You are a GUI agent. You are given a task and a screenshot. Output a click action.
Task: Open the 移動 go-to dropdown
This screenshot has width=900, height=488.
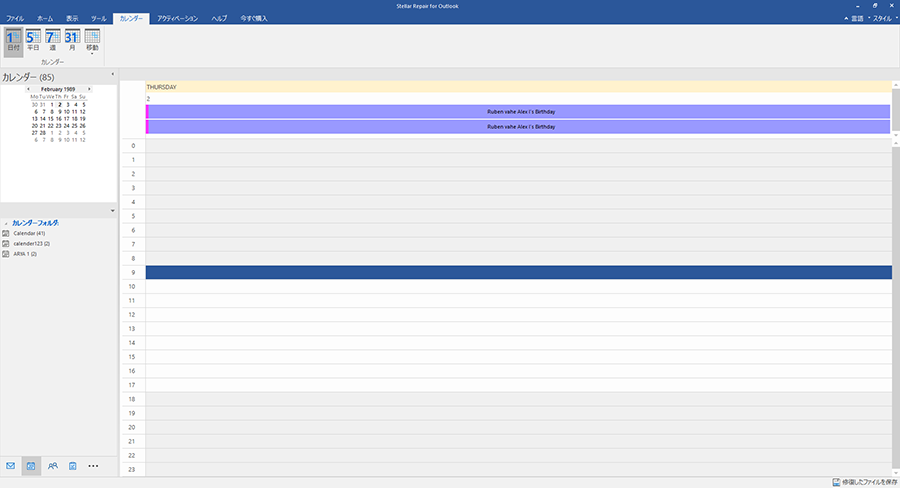[92, 40]
